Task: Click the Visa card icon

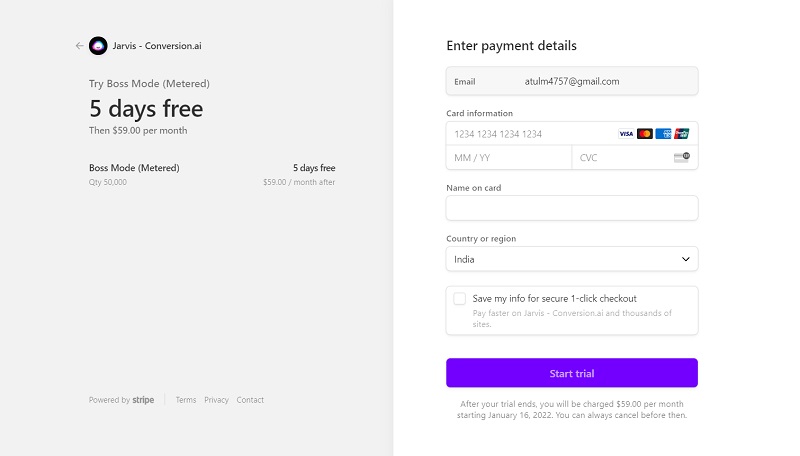Action: click(626, 134)
